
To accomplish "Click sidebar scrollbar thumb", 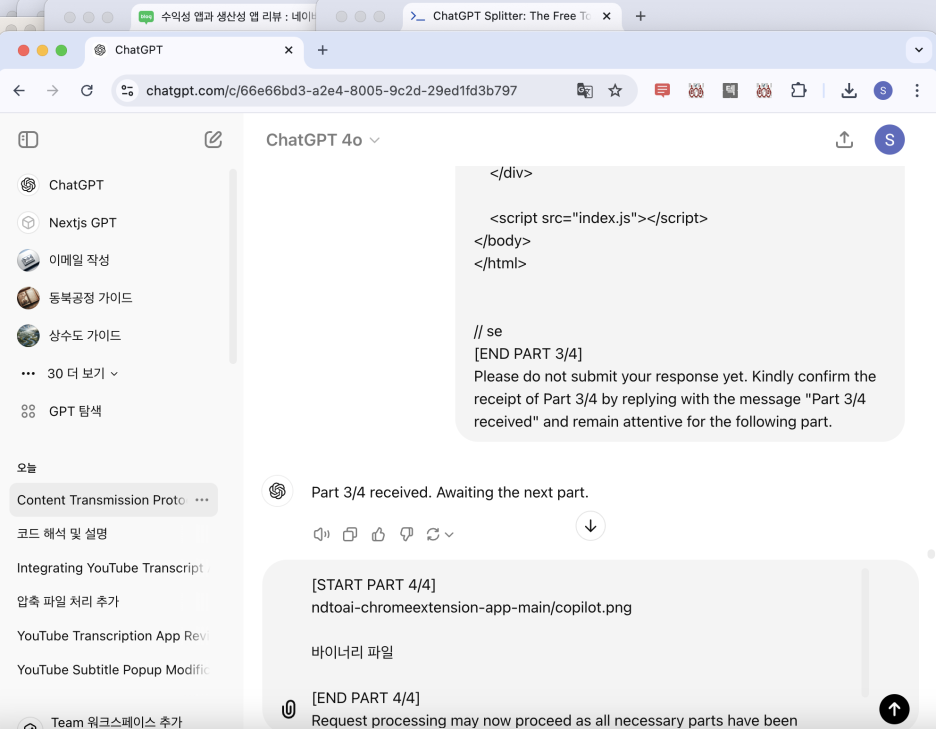I will click(x=233, y=266).
